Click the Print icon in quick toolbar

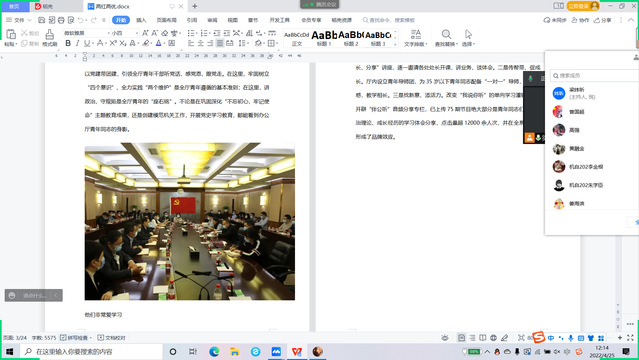(61, 20)
